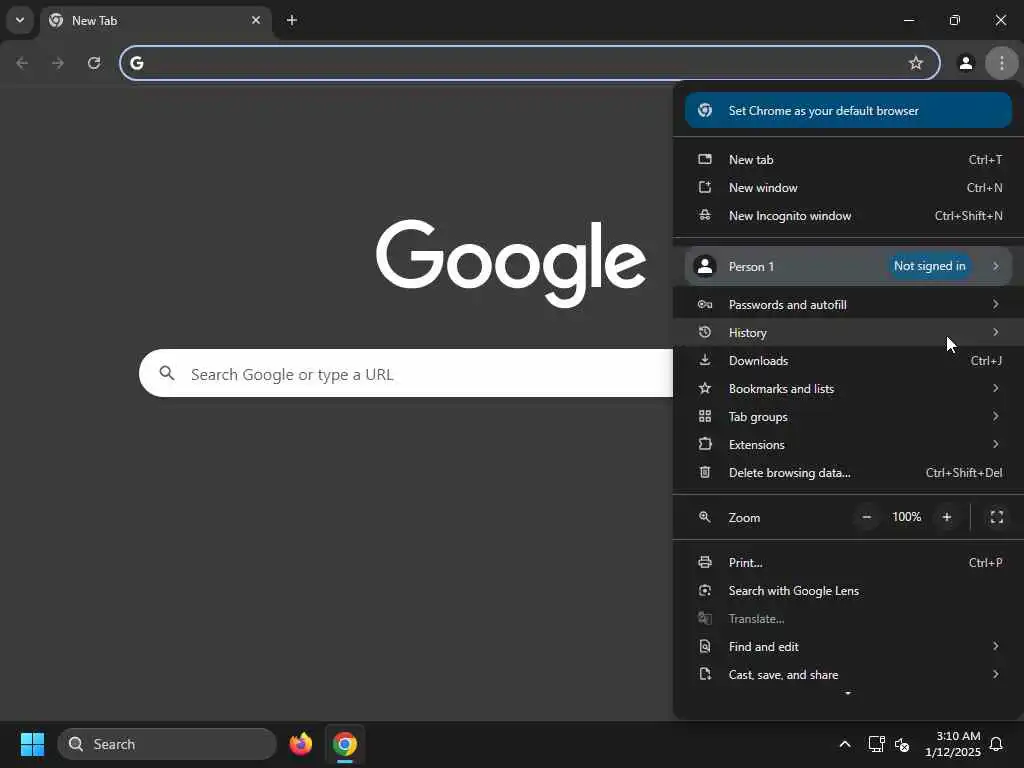The height and width of the screenshot is (768, 1024).
Task: Open the clock showing 3:10 AM
Action: [x=953, y=744]
